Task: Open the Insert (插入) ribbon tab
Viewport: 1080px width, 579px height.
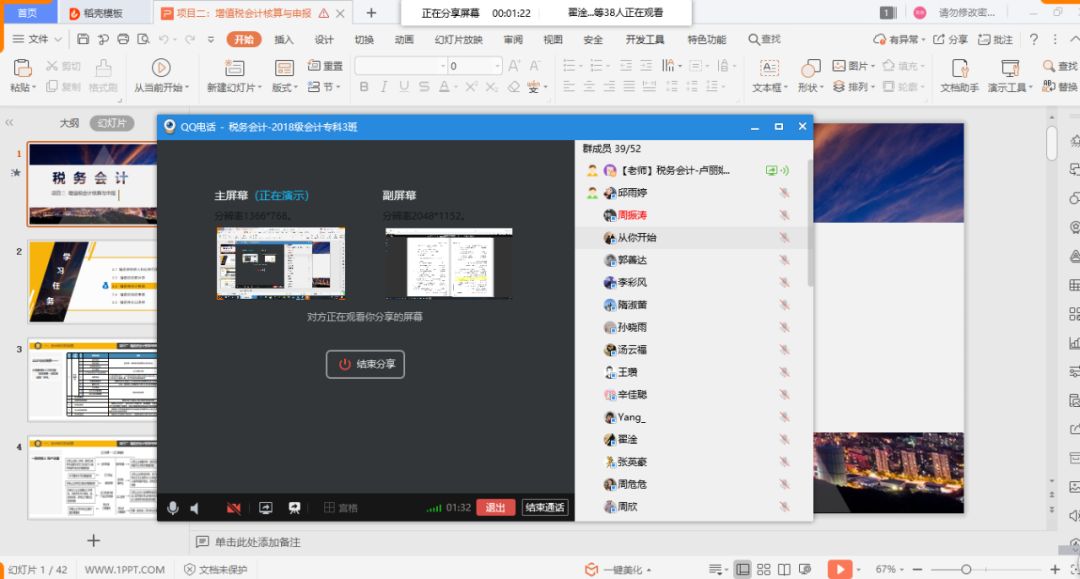Action: [x=284, y=39]
